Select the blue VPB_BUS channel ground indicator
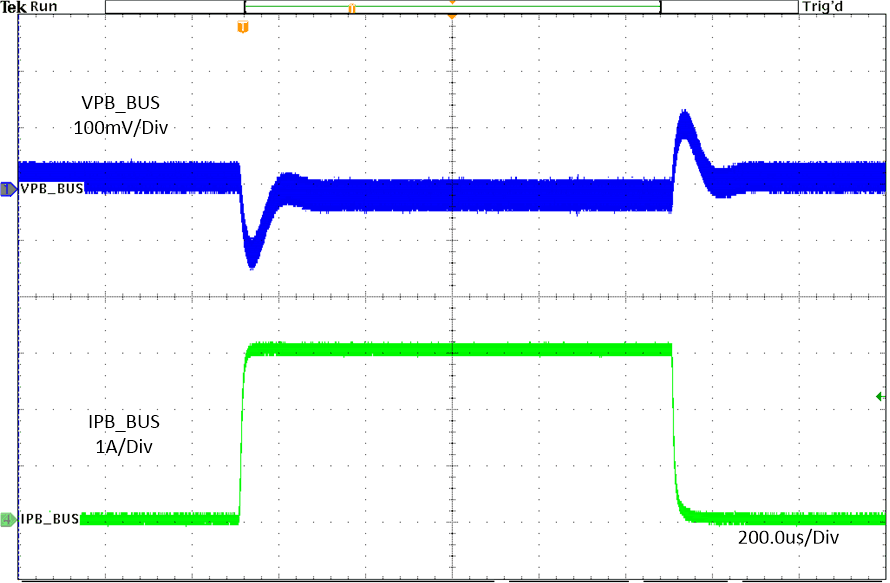 coord(8,188)
